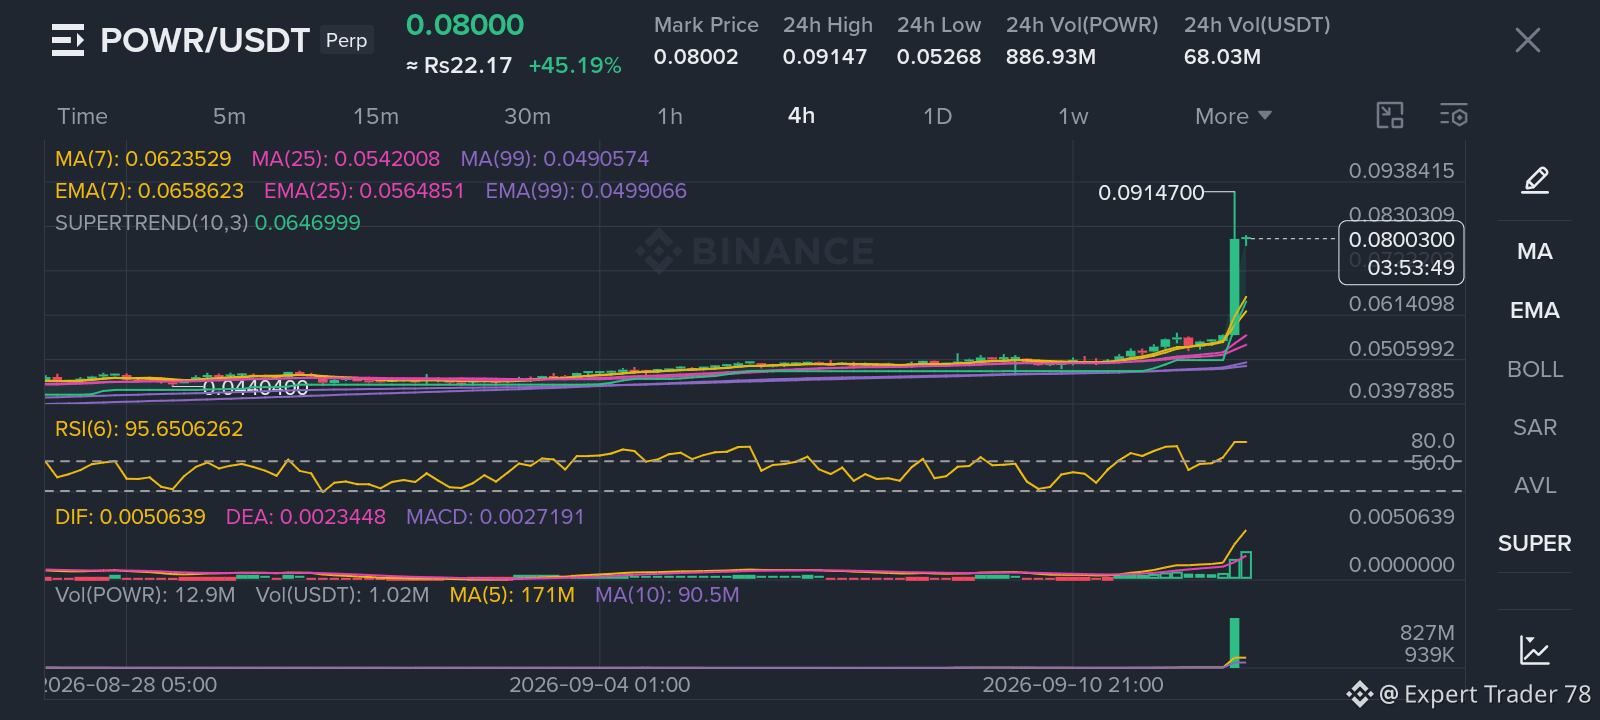Open the line chart icon in sidebar
Screen dimensions: 1600x720
coord(1534,650)
